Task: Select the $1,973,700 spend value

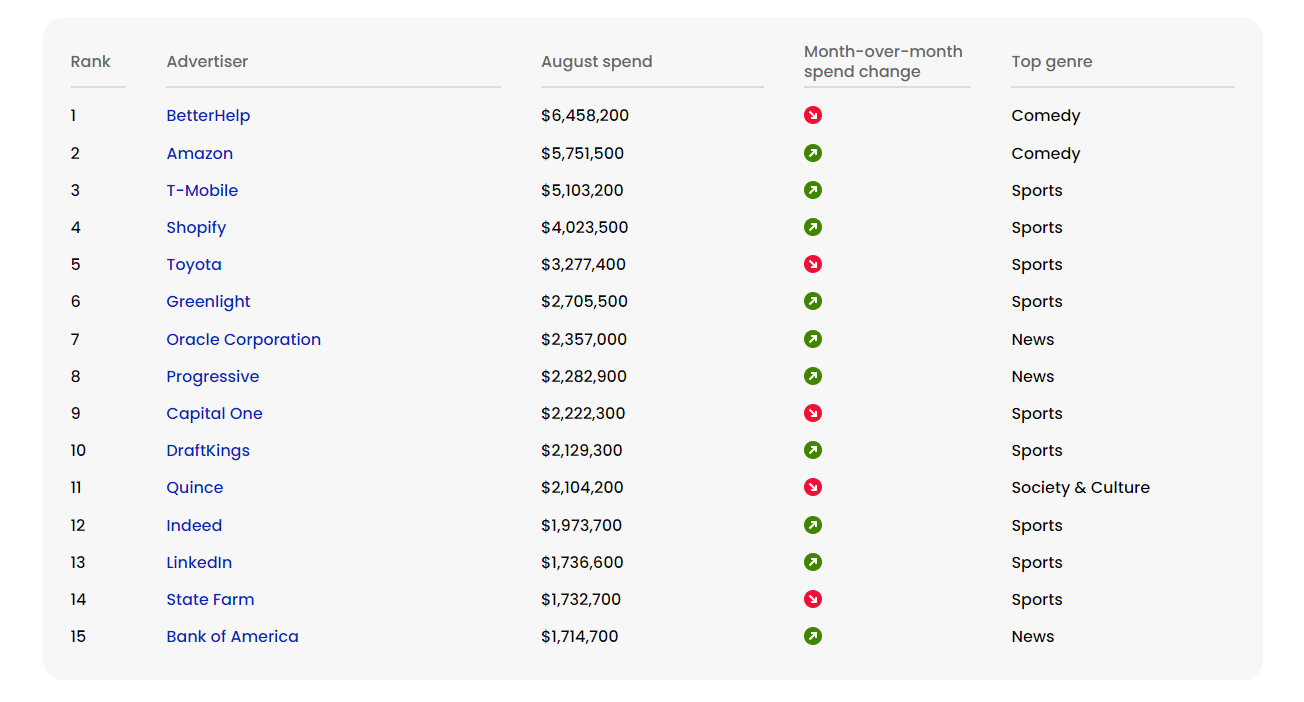Action: (x=580, y=525)
